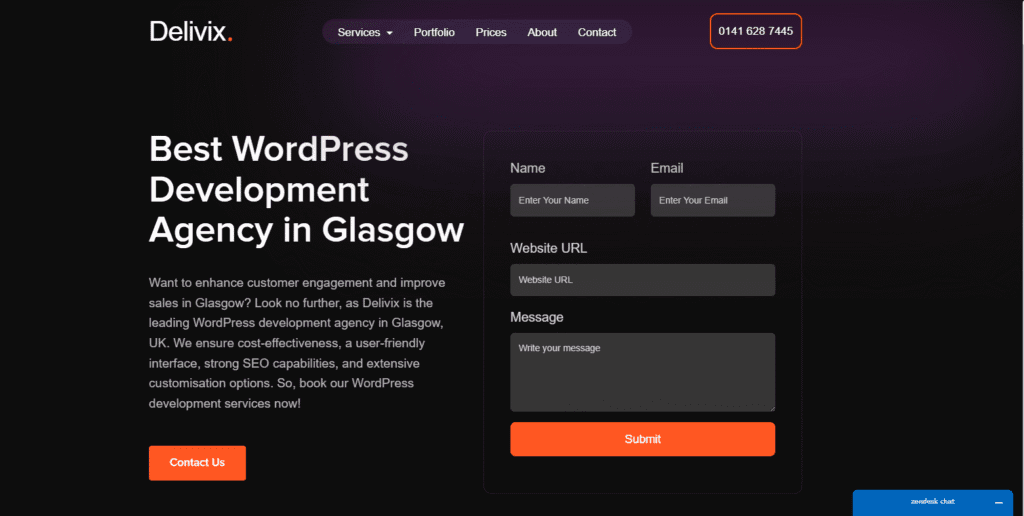Submit the contact form

643,439
